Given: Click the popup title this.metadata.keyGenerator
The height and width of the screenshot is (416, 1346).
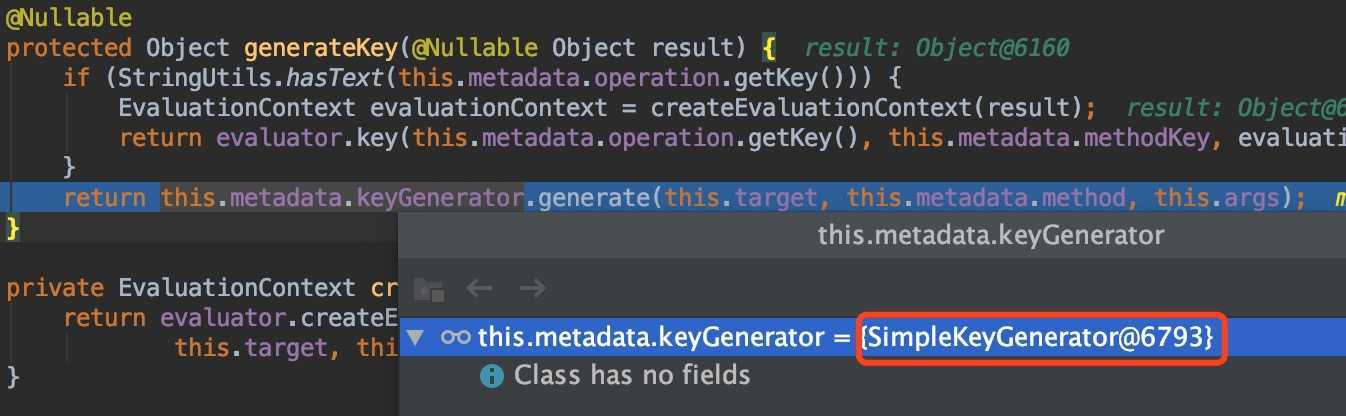Looking at the screenshot, I should tap(991, 235).
